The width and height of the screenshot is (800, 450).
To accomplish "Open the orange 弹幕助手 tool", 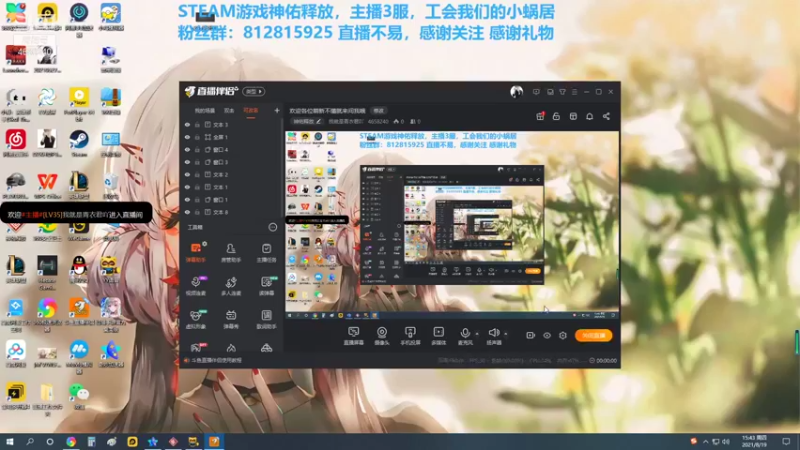I will click(195, 252).
